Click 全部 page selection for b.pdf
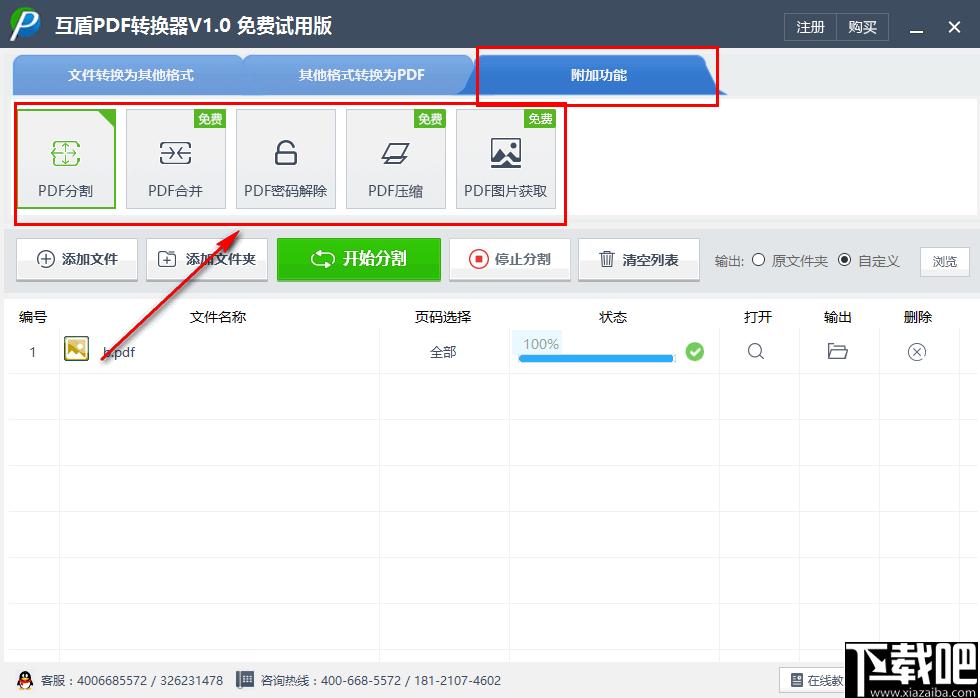Image resolution: width=980 pixels, height=698 pixels. point(443,352)
